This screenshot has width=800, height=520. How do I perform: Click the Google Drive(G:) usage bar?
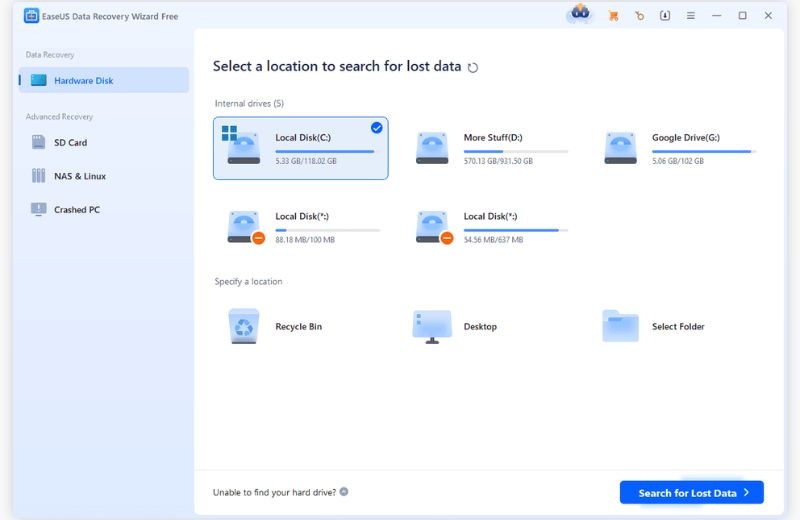click(x=704, y=152)
